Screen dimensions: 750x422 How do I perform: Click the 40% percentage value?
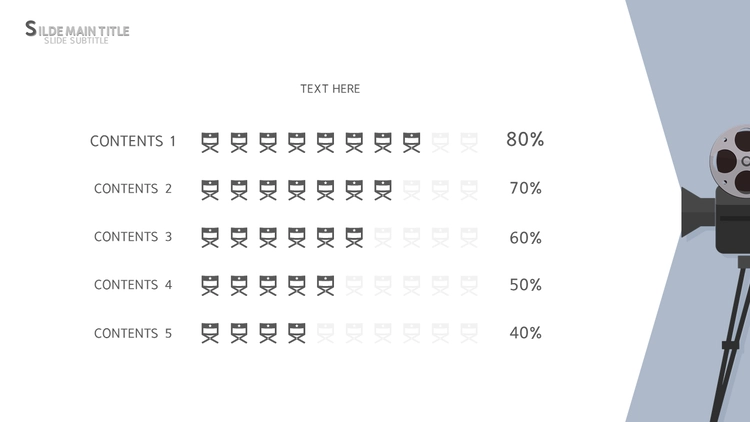pyautogui.click(x=525, y=333)
